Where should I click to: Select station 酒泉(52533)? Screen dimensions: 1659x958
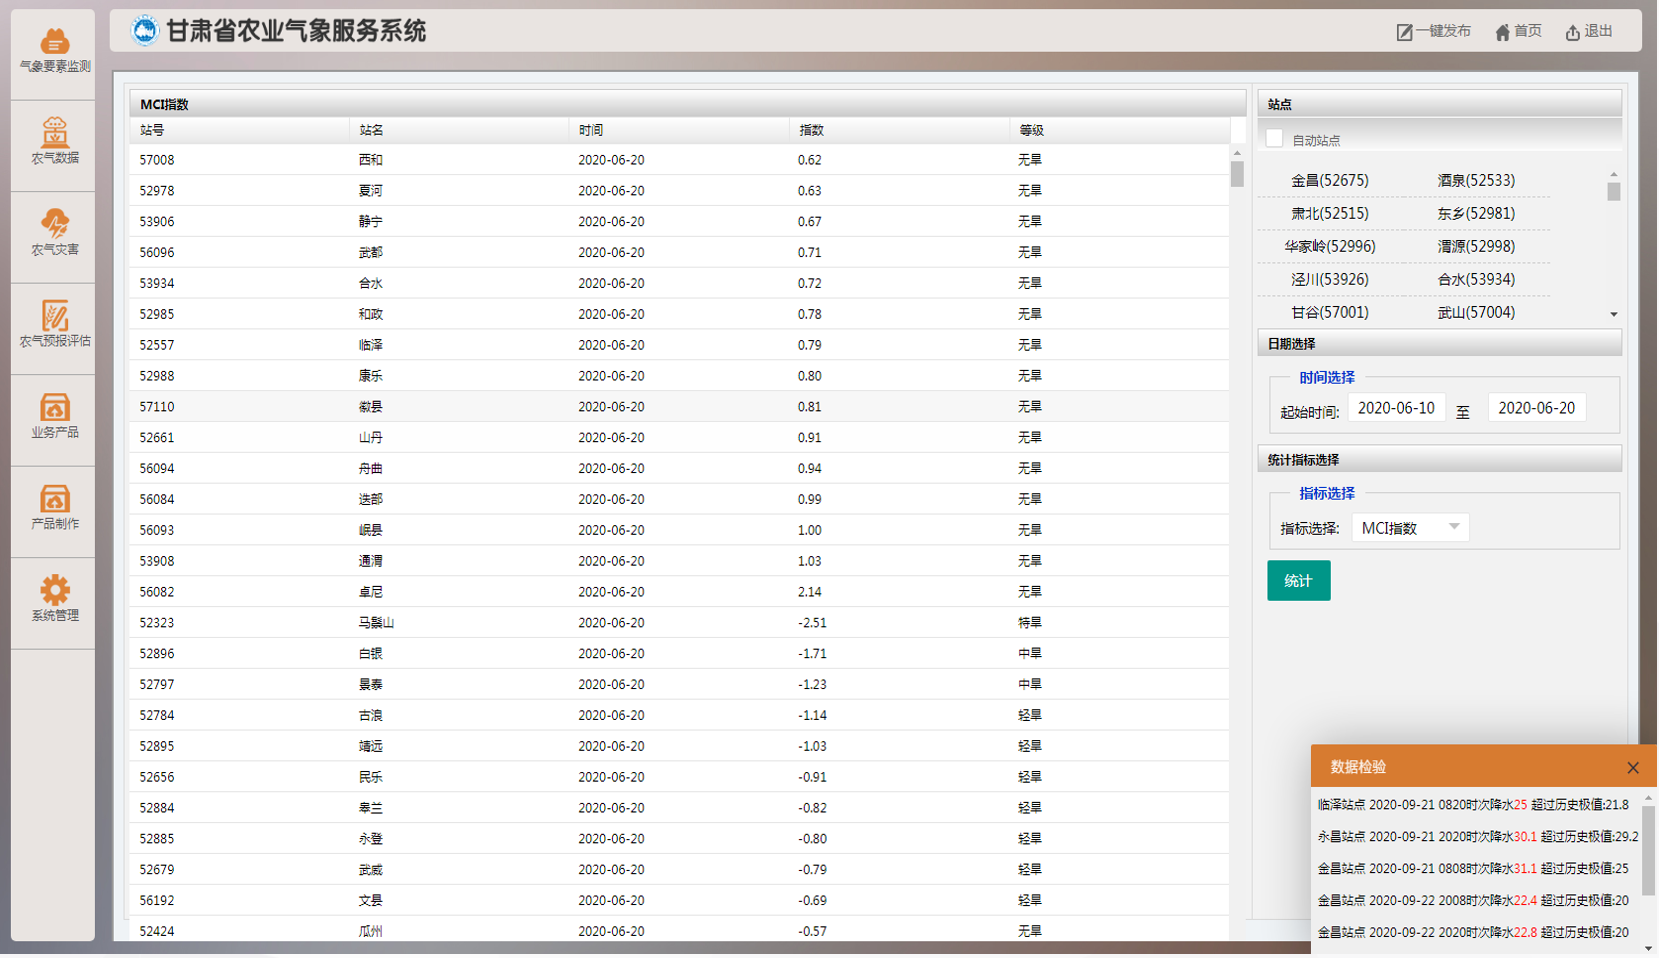pyautogui.click(x=1476, y=181)
